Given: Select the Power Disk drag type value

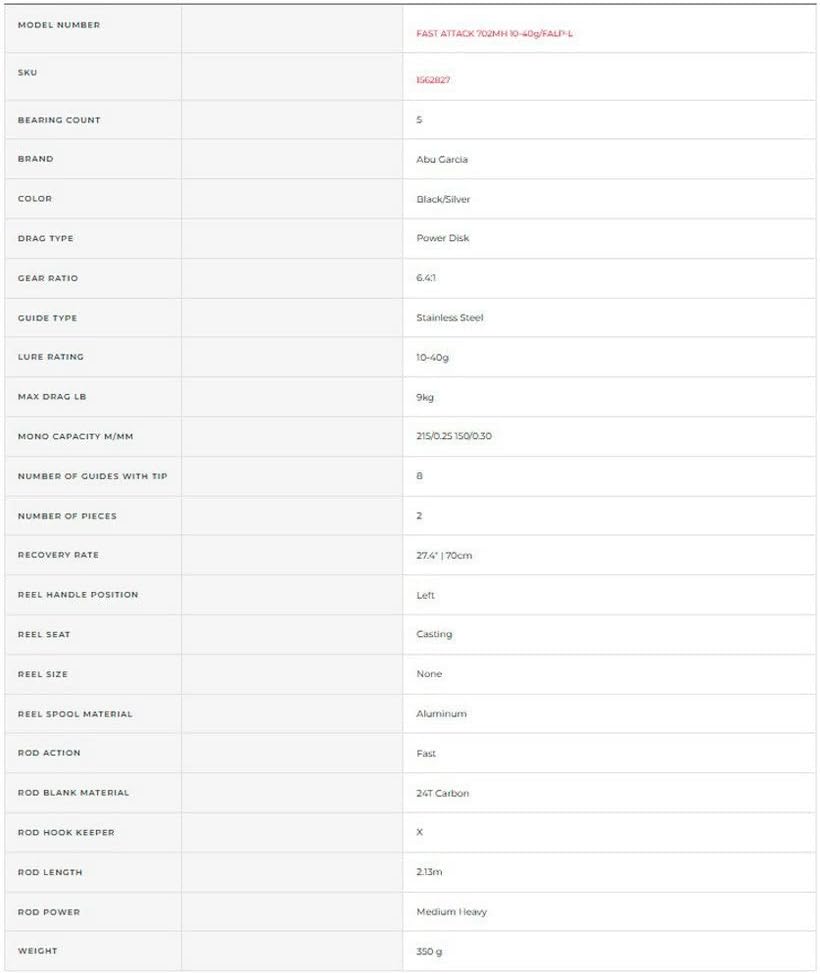Looking at the screenshot, I should point(442,238).
